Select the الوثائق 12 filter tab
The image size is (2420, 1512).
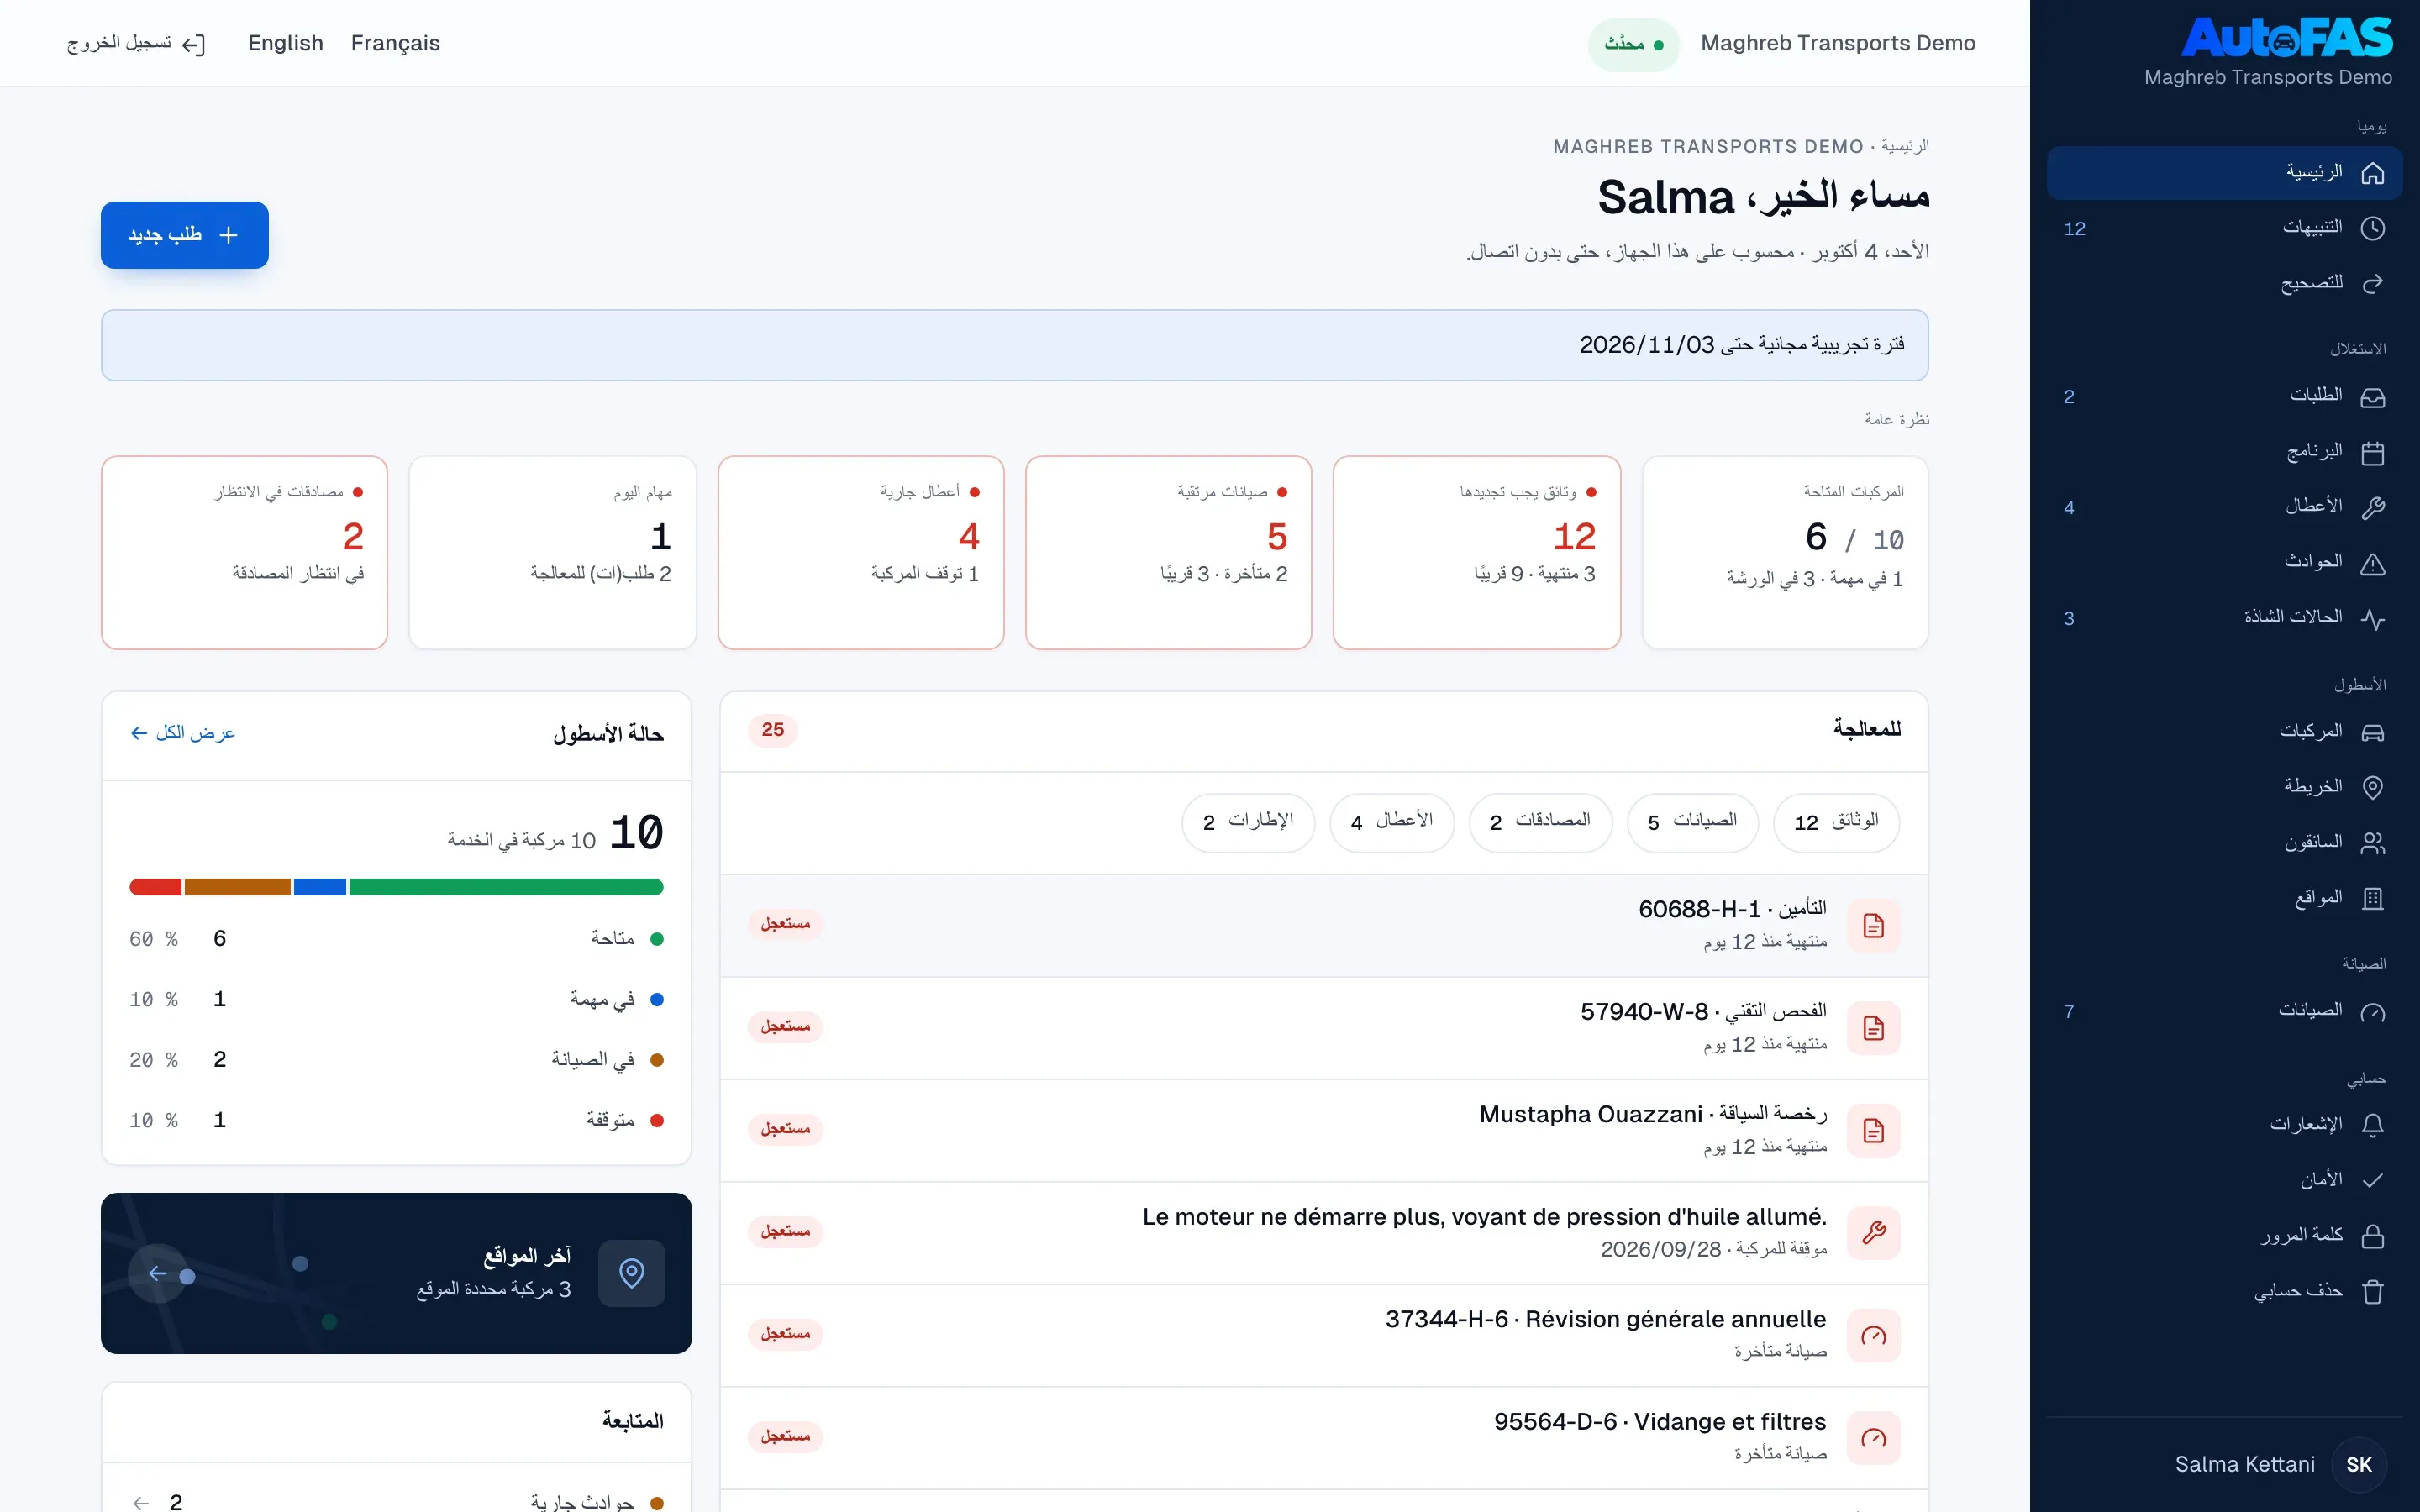(x=1836, y=822)
